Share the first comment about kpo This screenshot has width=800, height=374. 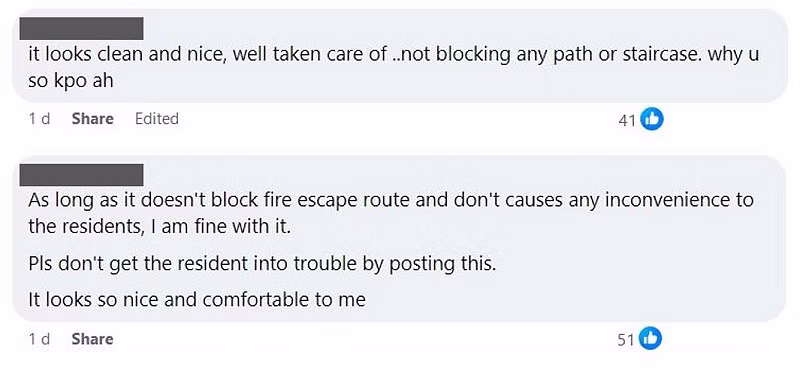click(x=92, y=119)
